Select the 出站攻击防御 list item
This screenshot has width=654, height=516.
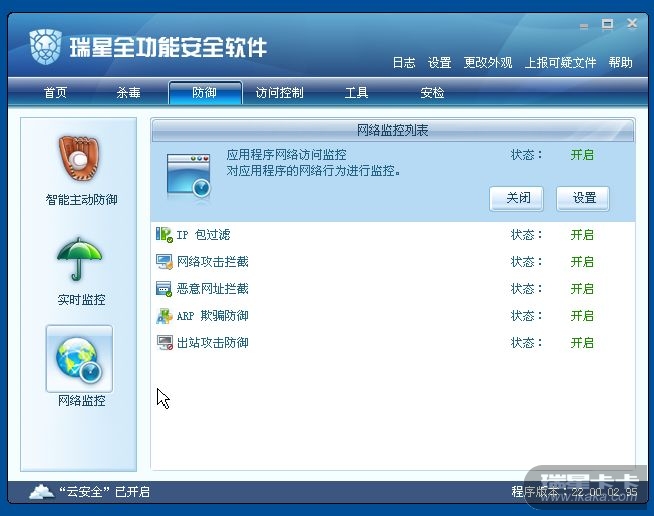pos(393,342)
